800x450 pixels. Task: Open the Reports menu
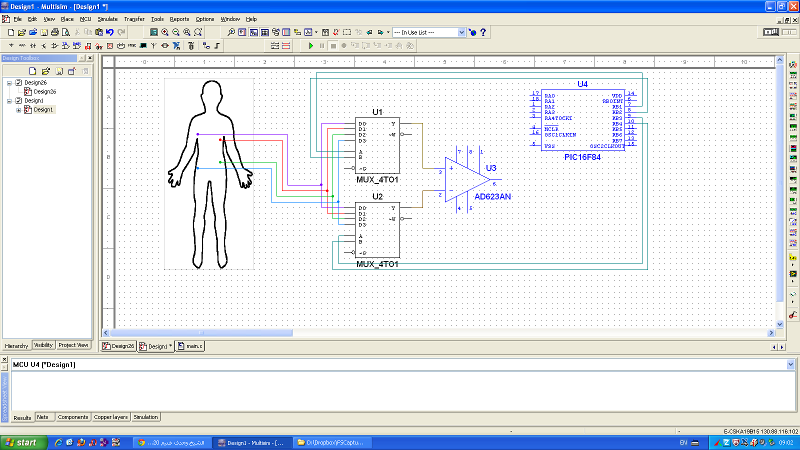[x=179, y=19]
